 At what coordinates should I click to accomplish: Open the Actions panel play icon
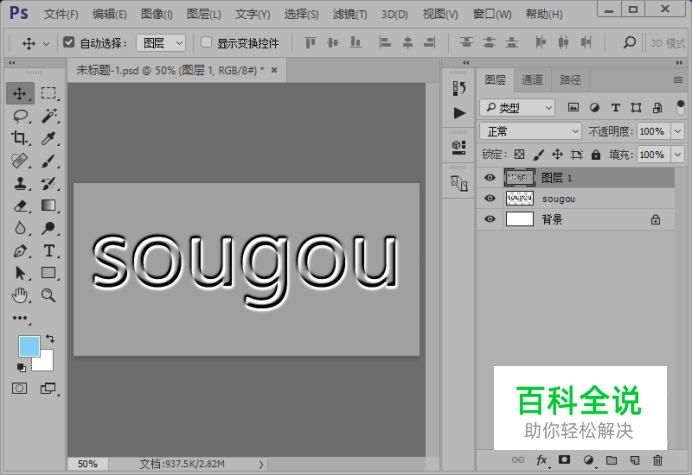[459, 113]
